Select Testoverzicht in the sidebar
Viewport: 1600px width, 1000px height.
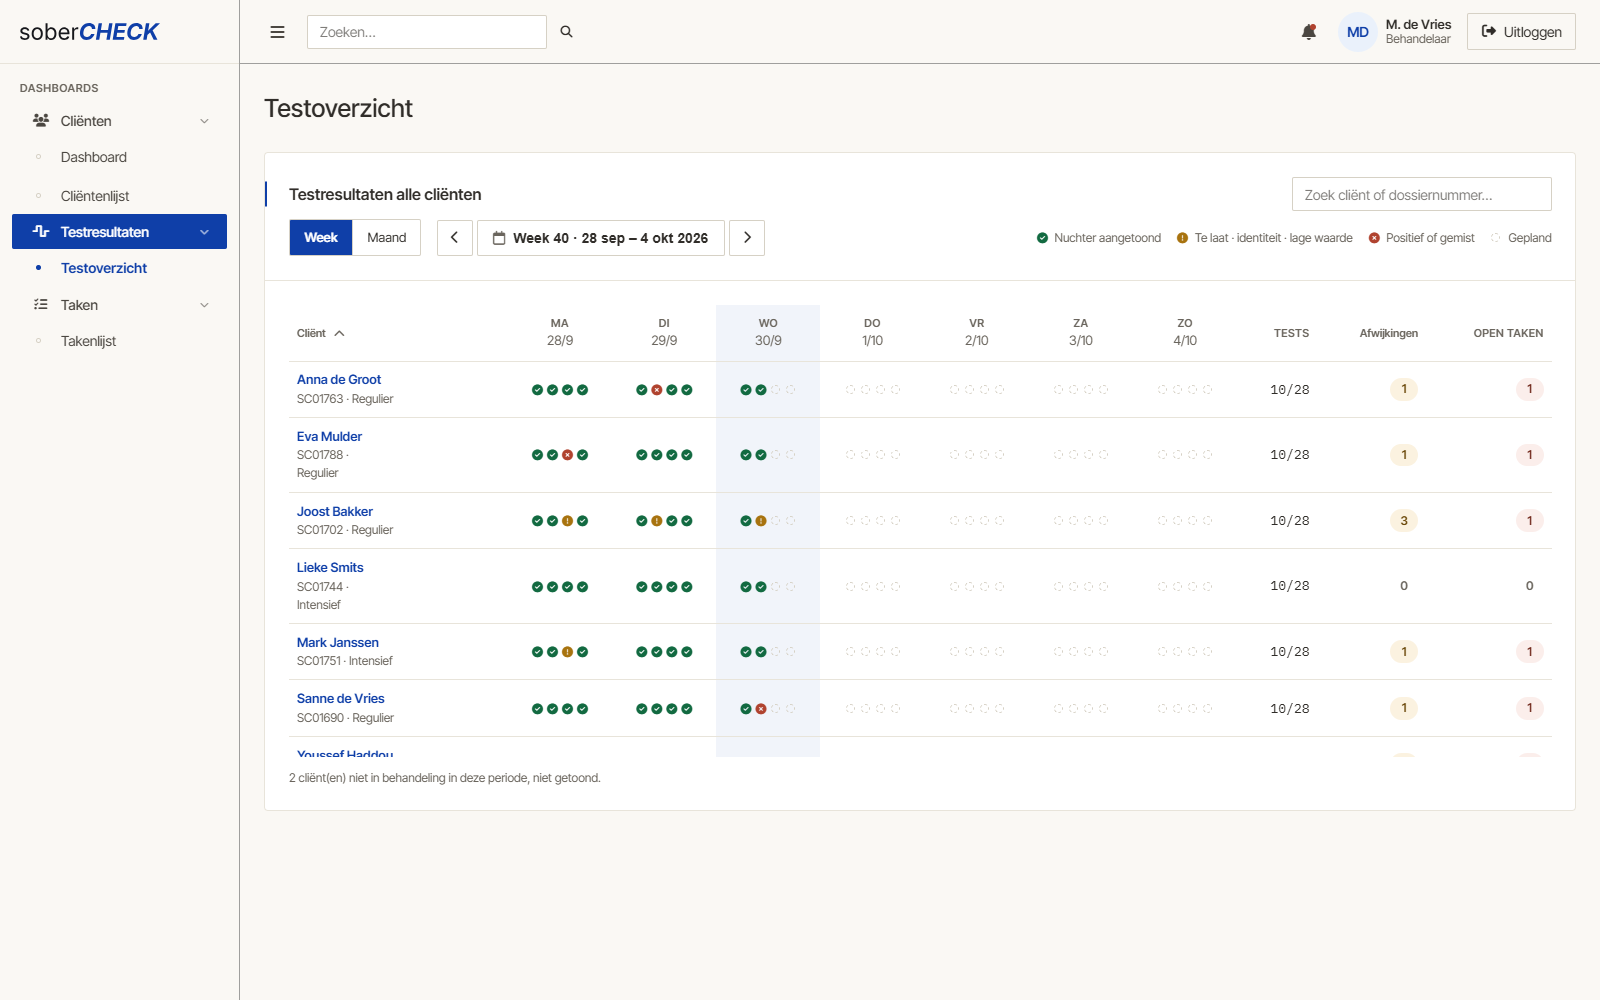pos(104,268)
